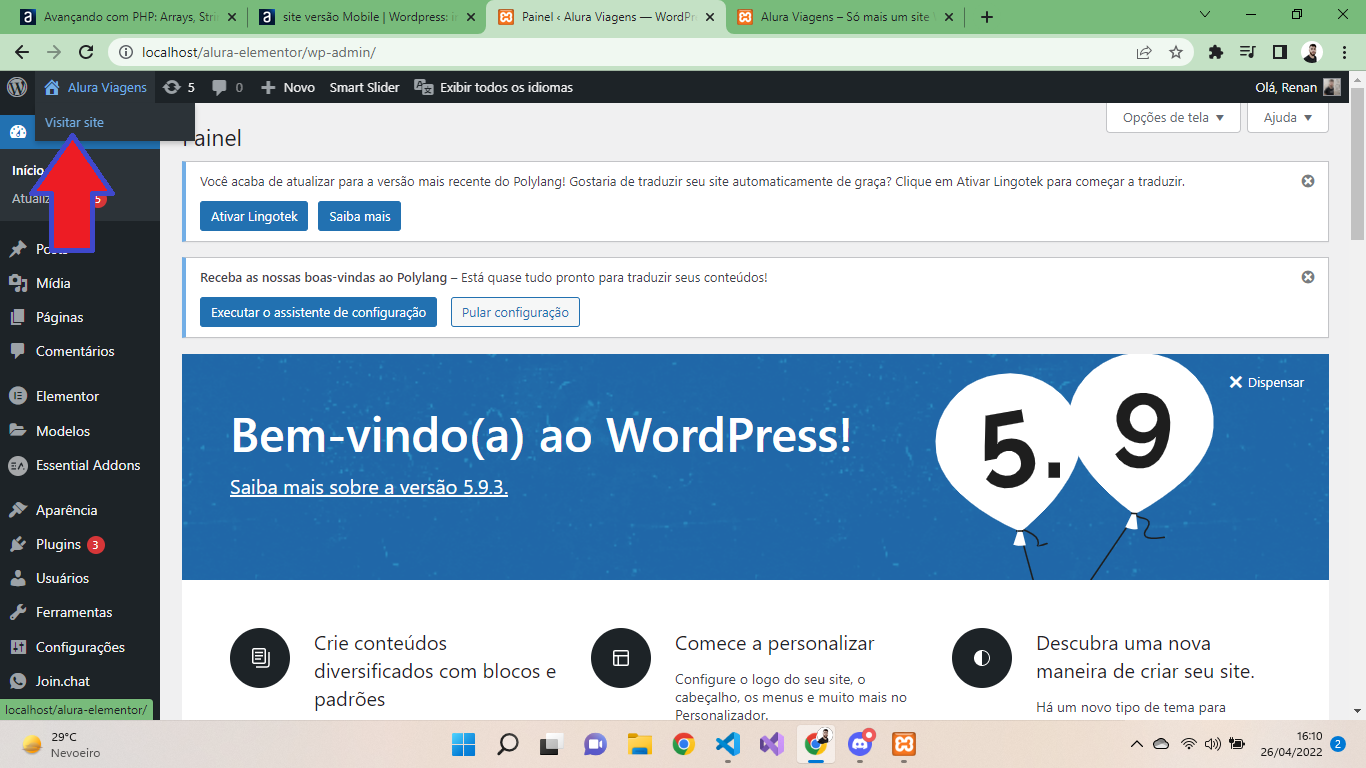Go back with the browser back arrow
1366x768 pixels.
pos(22,52)
